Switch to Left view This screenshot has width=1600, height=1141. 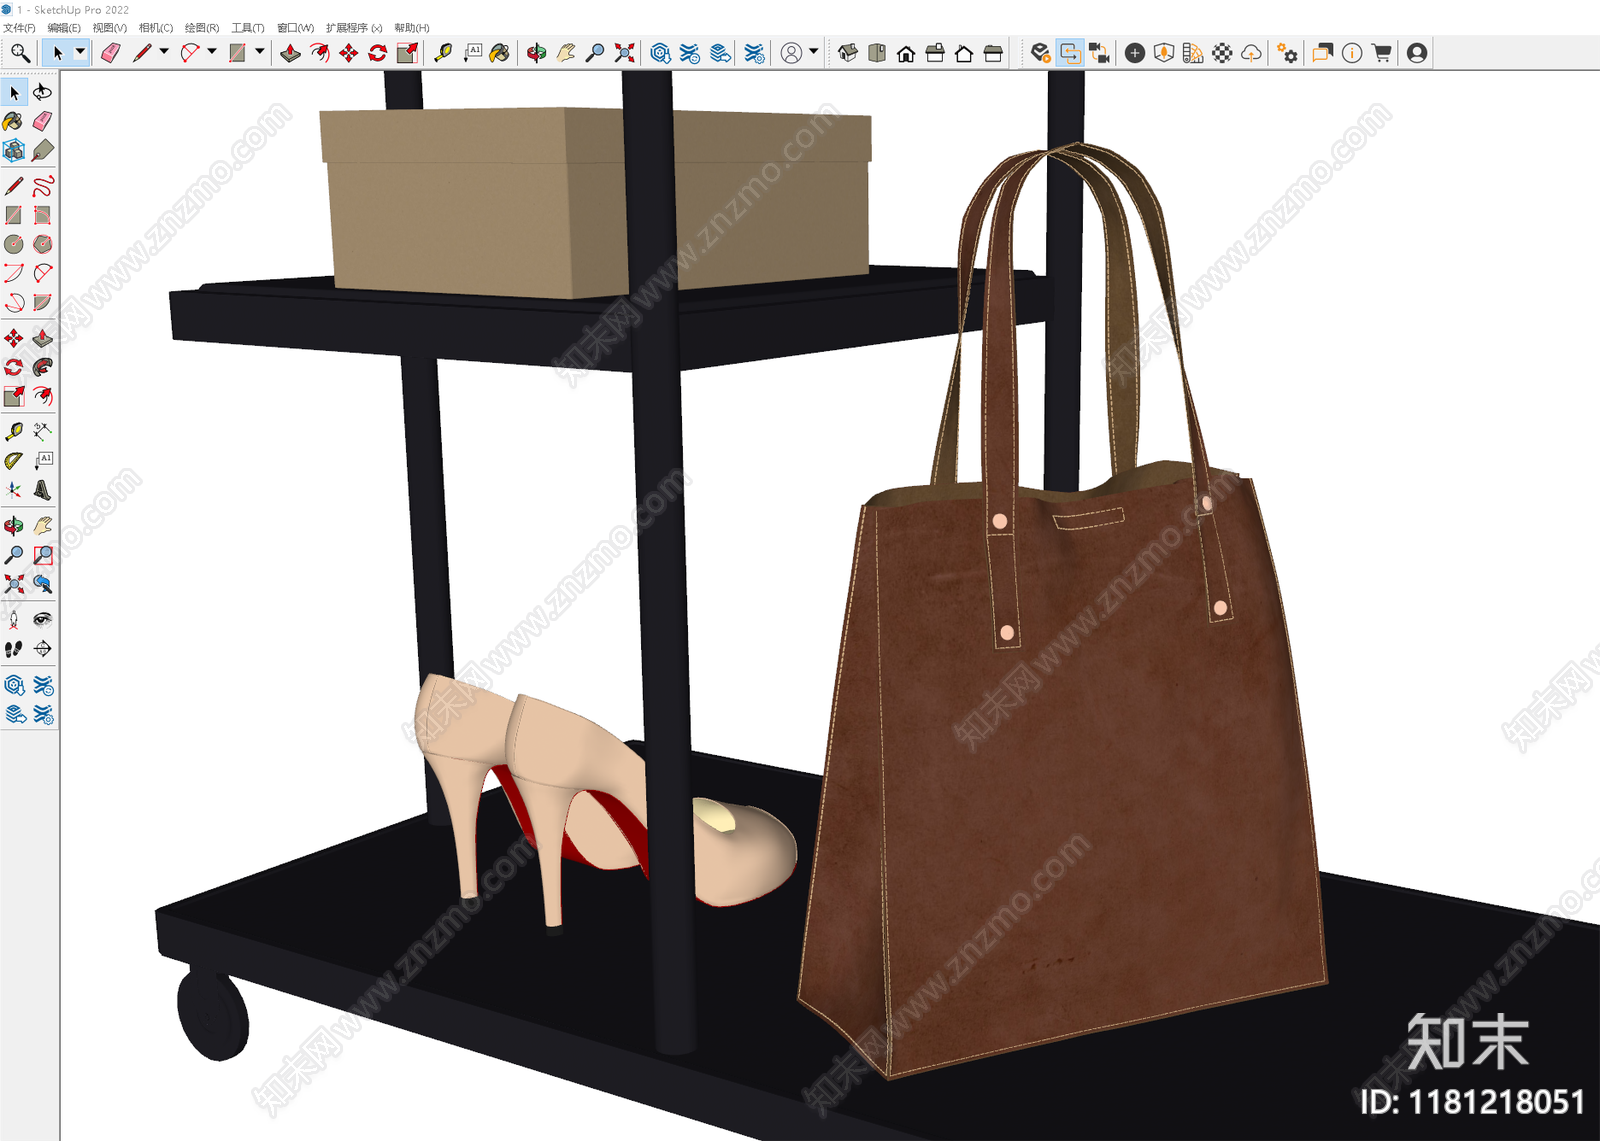(x=993, y=53)
